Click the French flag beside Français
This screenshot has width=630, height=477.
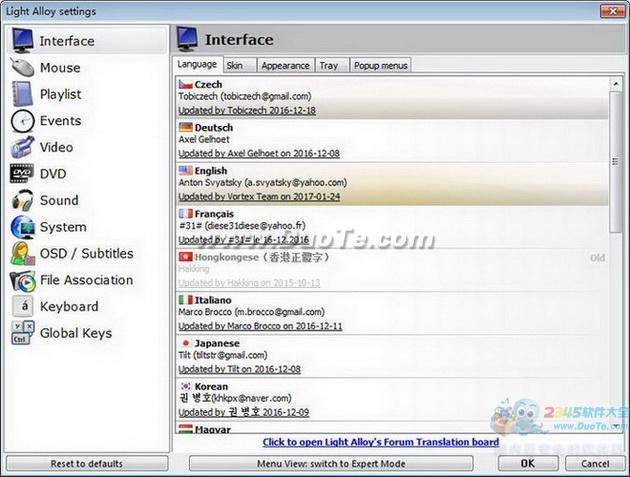coord(185,213)
